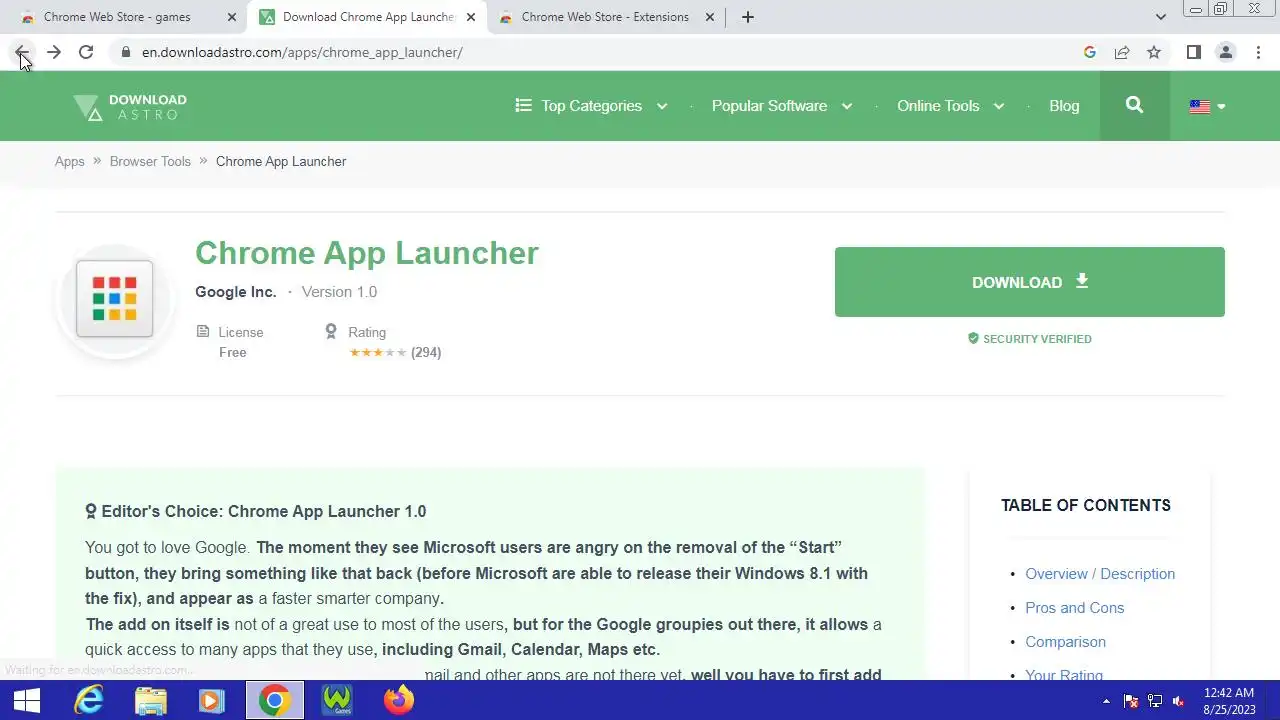Click TABLE OF CONTENTS heading
The width and height of the screenshot is (1280, 720).
tap(1086, 505)
